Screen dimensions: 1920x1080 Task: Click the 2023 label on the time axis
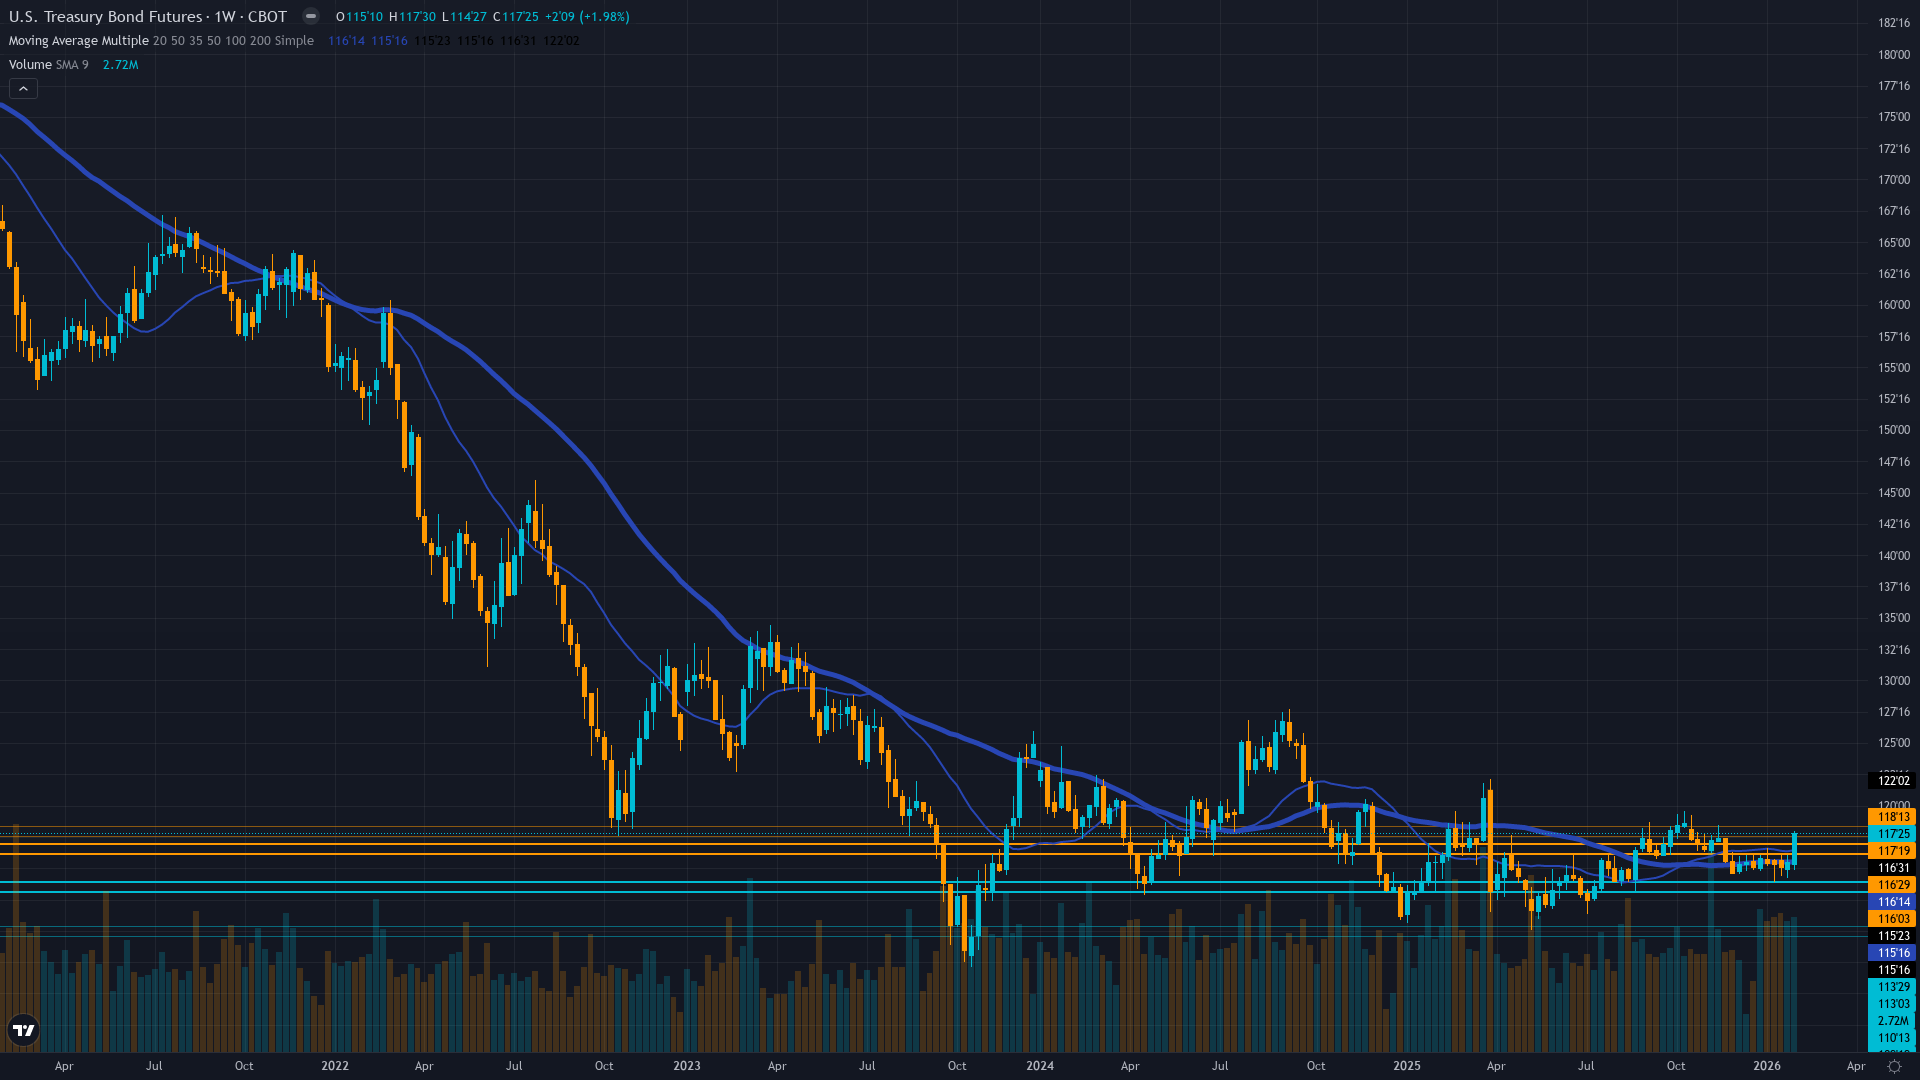click(687, 1066)
